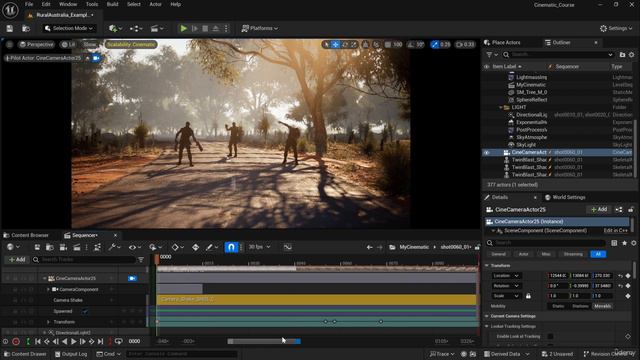Toggle visibility eye of CineCameraActor row in Outliner
640x360 pixels.
pos(487,152)
